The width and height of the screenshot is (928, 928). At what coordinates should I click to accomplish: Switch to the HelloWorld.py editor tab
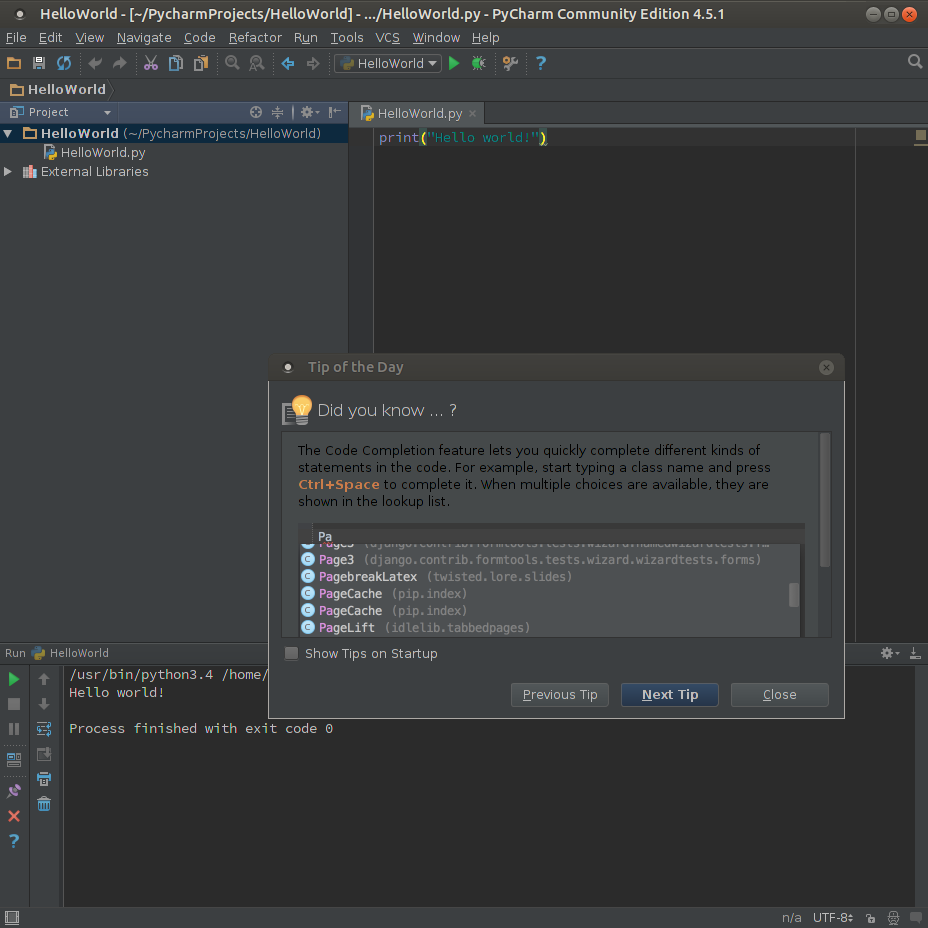coord(417,113)
